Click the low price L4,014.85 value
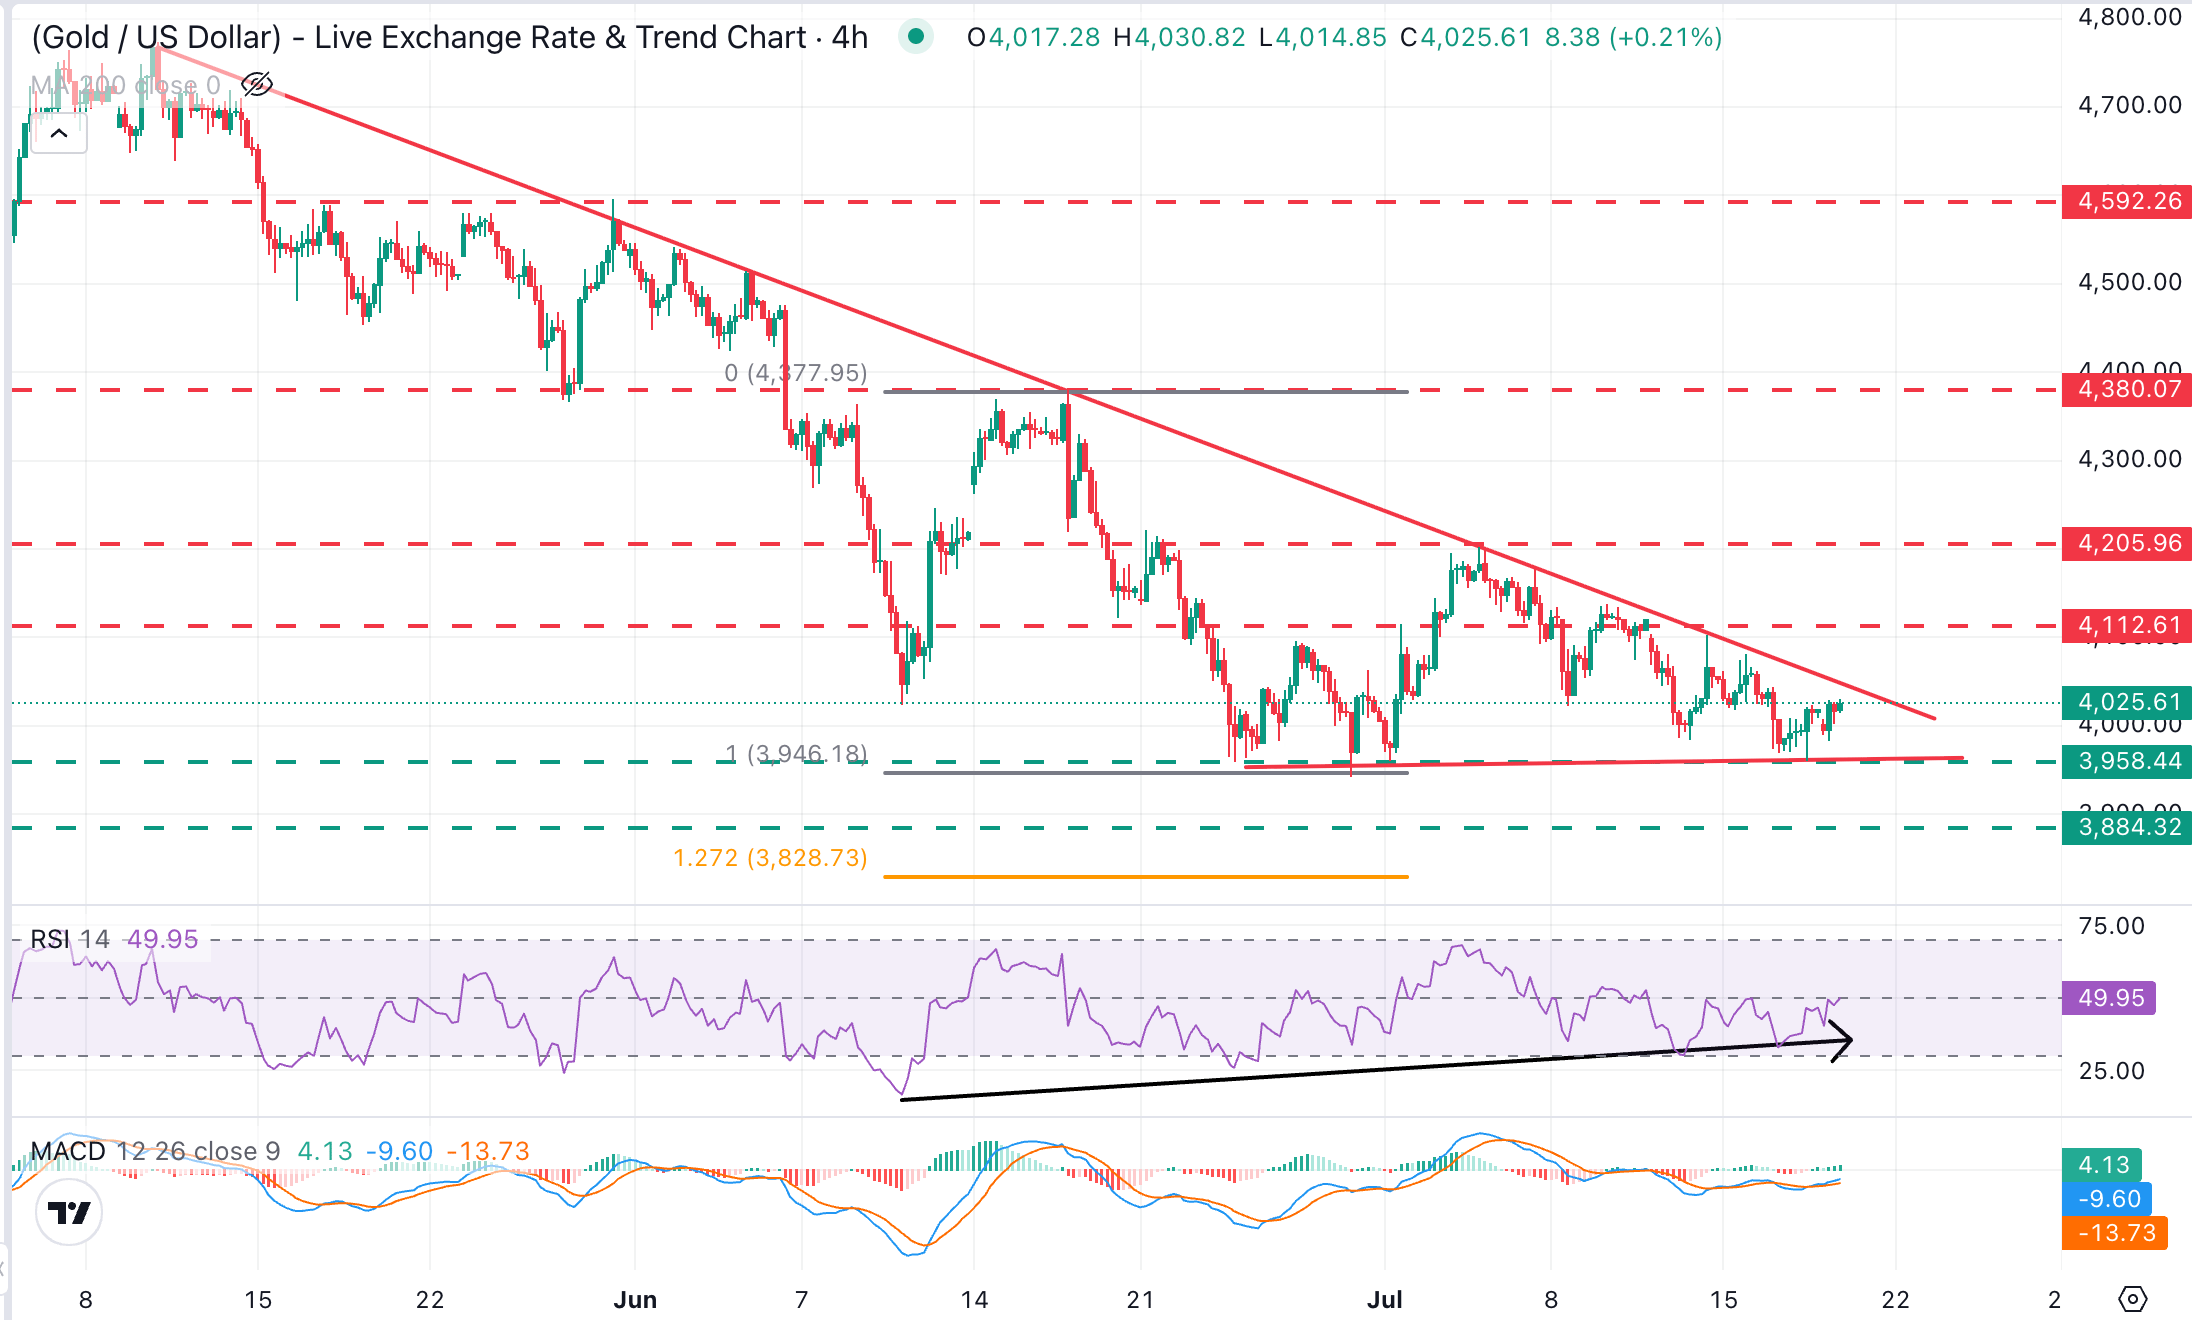Screen dimensions: 2192x1320 coord(1323,38)
